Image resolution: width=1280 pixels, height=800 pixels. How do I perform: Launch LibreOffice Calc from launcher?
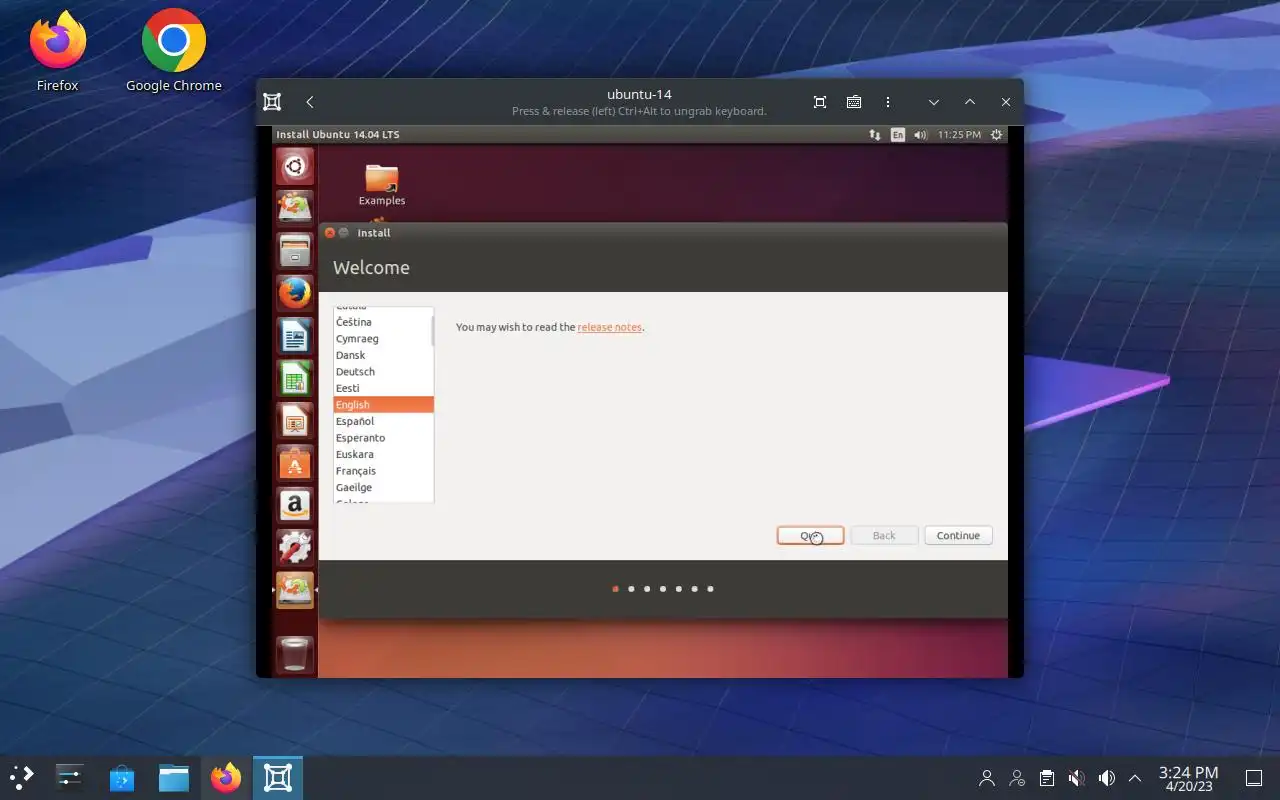[x=295, y=379]
